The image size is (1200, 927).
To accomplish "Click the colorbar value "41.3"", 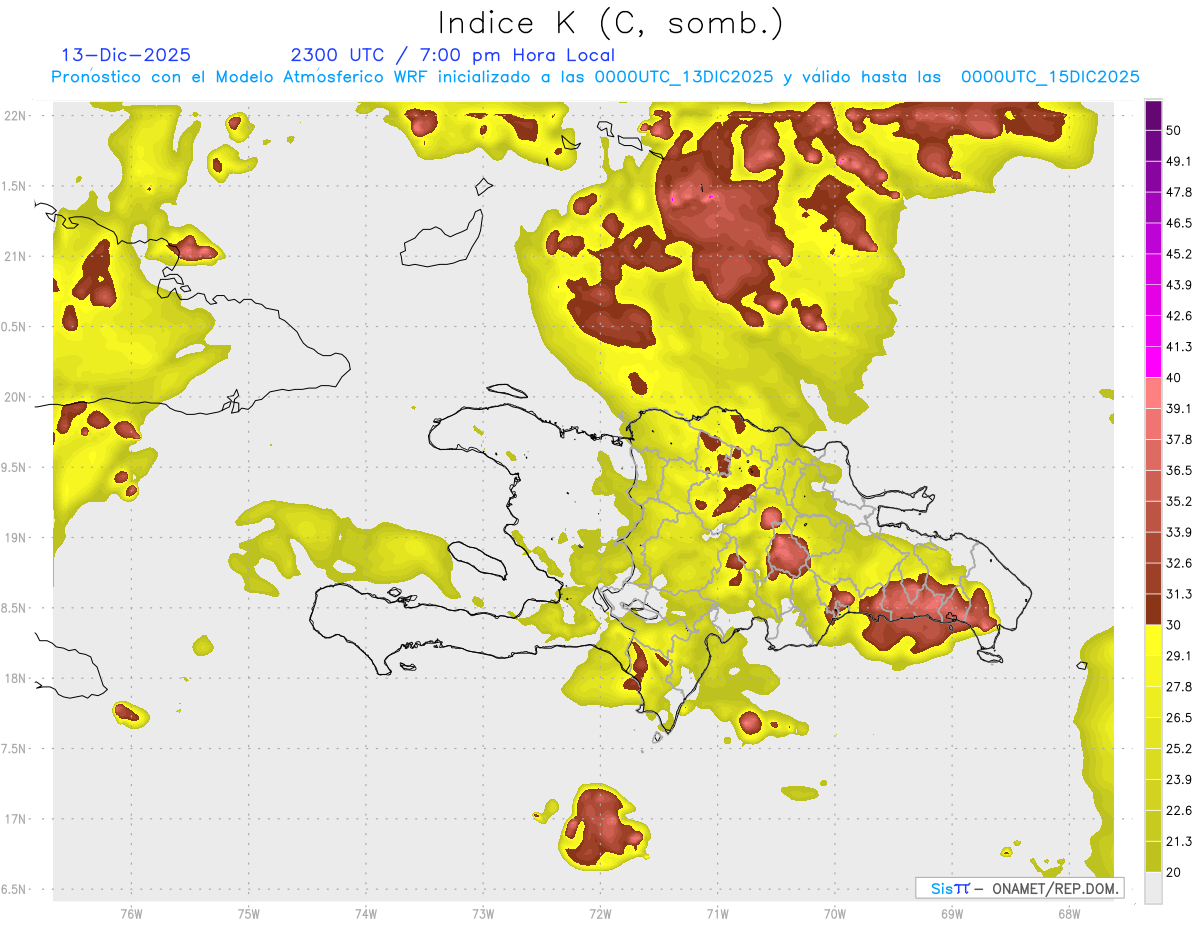I will [x=1179, y=347].
